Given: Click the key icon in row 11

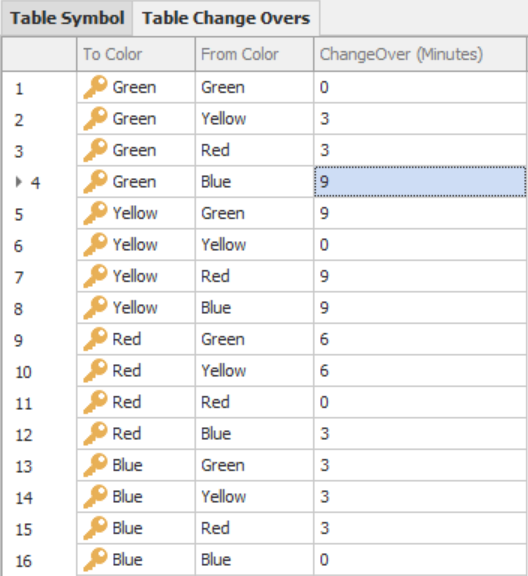Looking at the screenshot, I should click(95, 402).
